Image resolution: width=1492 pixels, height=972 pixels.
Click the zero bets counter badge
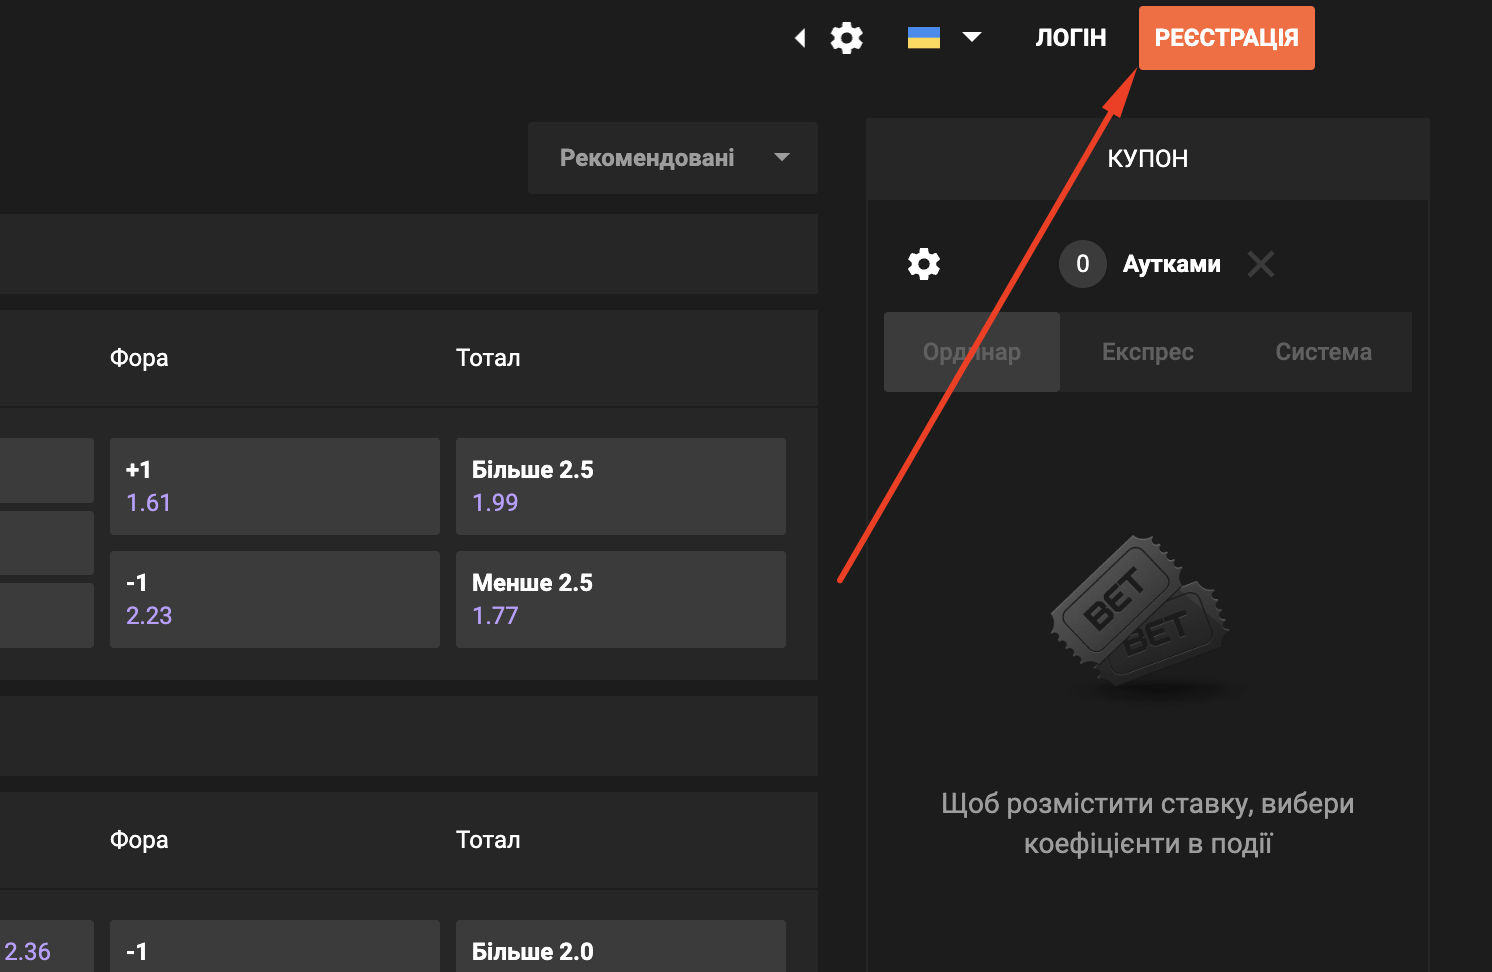[x=1082, y=264]
